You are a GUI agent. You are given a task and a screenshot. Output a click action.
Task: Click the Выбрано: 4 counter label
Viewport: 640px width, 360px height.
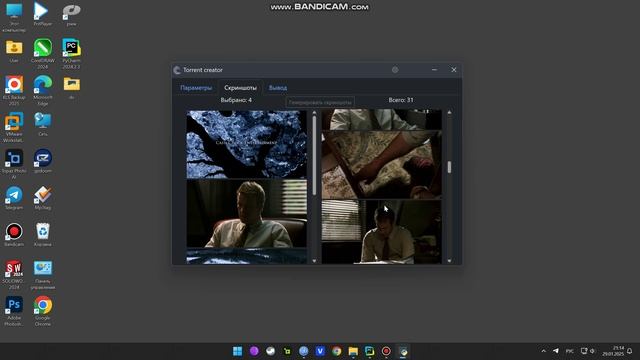(236, 100)
